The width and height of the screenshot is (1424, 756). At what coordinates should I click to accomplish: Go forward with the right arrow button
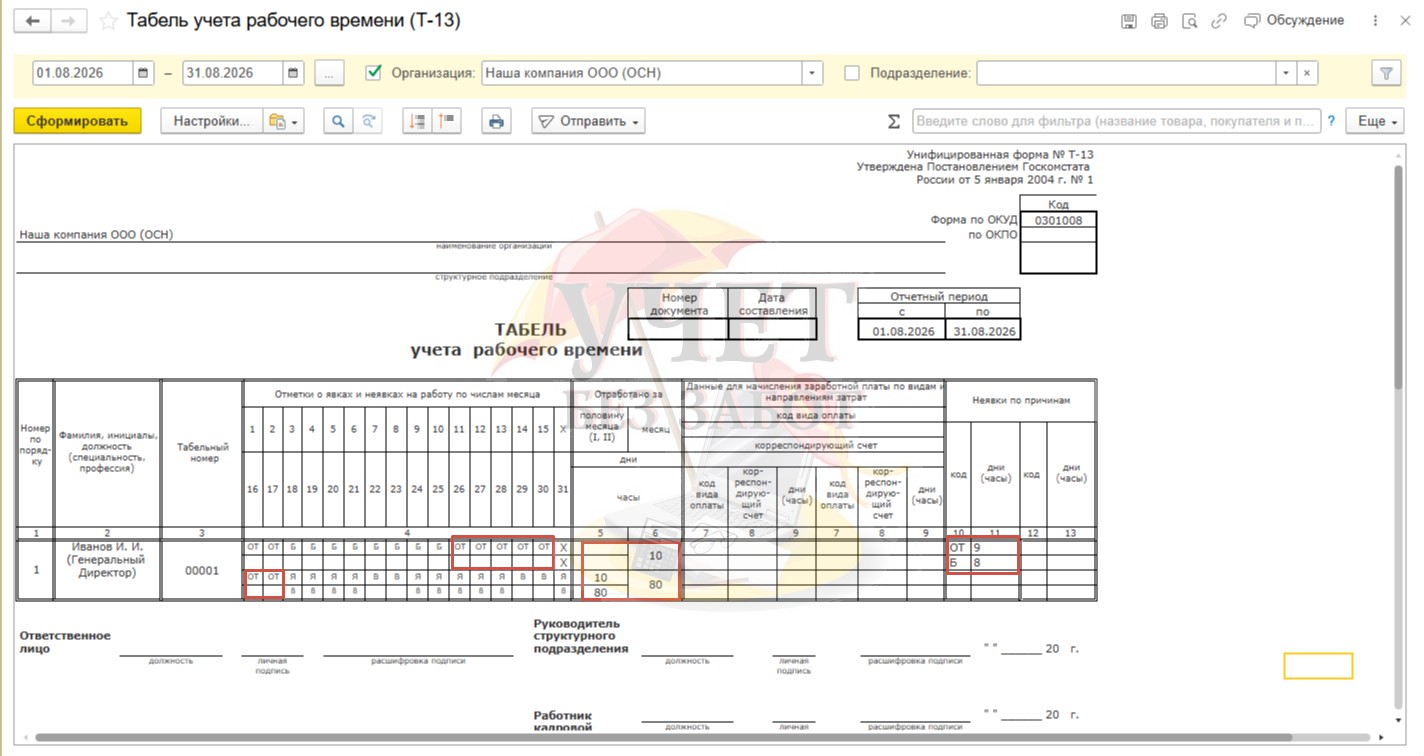[68, 21]
